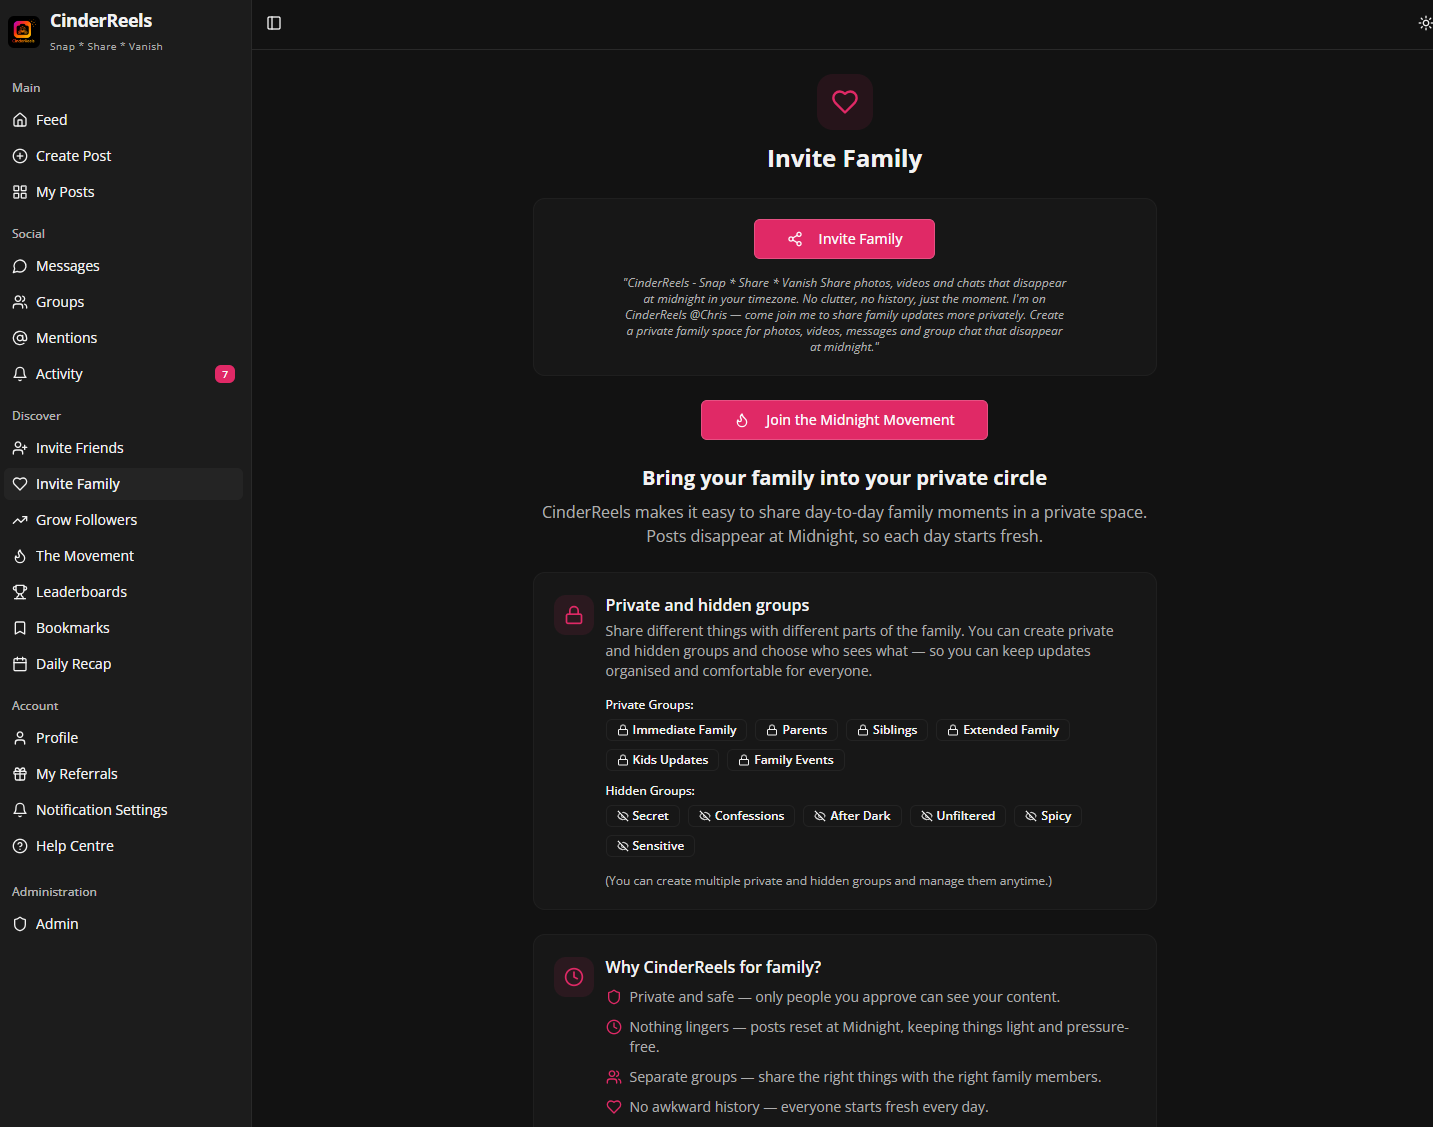Viewport: 1433px width, 1127px height.
Task: Select the After Dark hidden group chip
Action: click(x=853, y=816)
